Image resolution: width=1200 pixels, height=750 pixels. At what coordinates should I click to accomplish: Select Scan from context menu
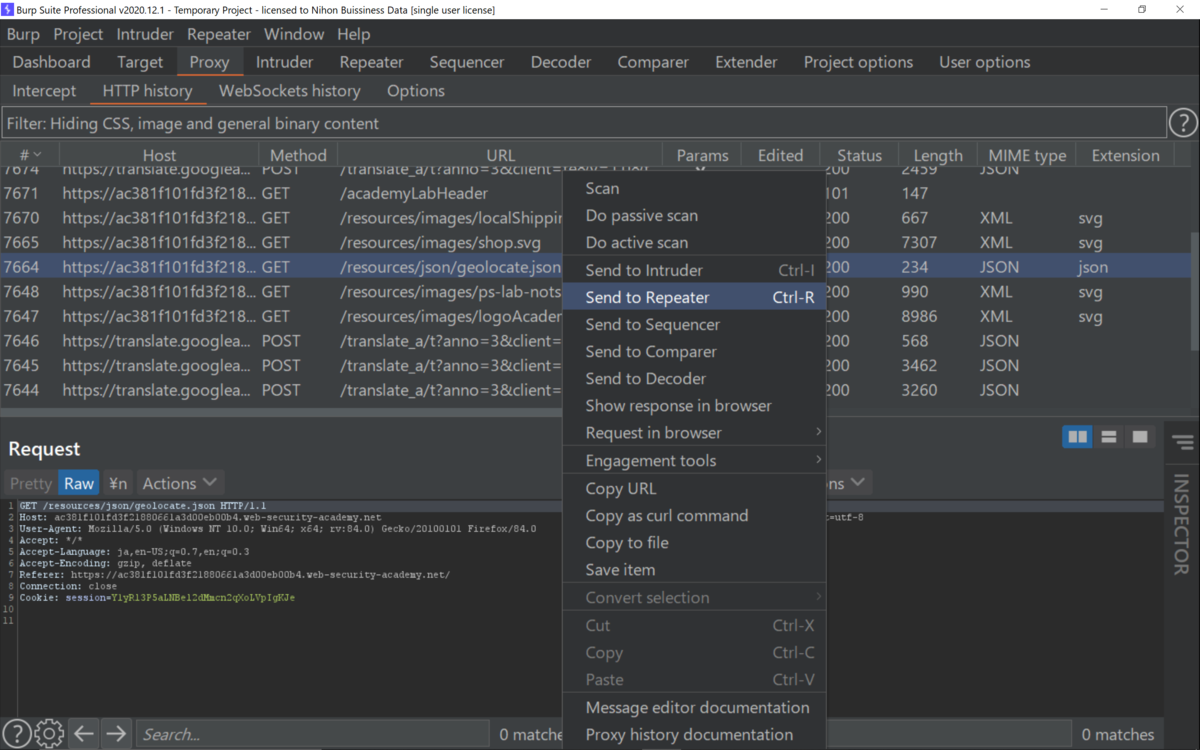point(695,188)
